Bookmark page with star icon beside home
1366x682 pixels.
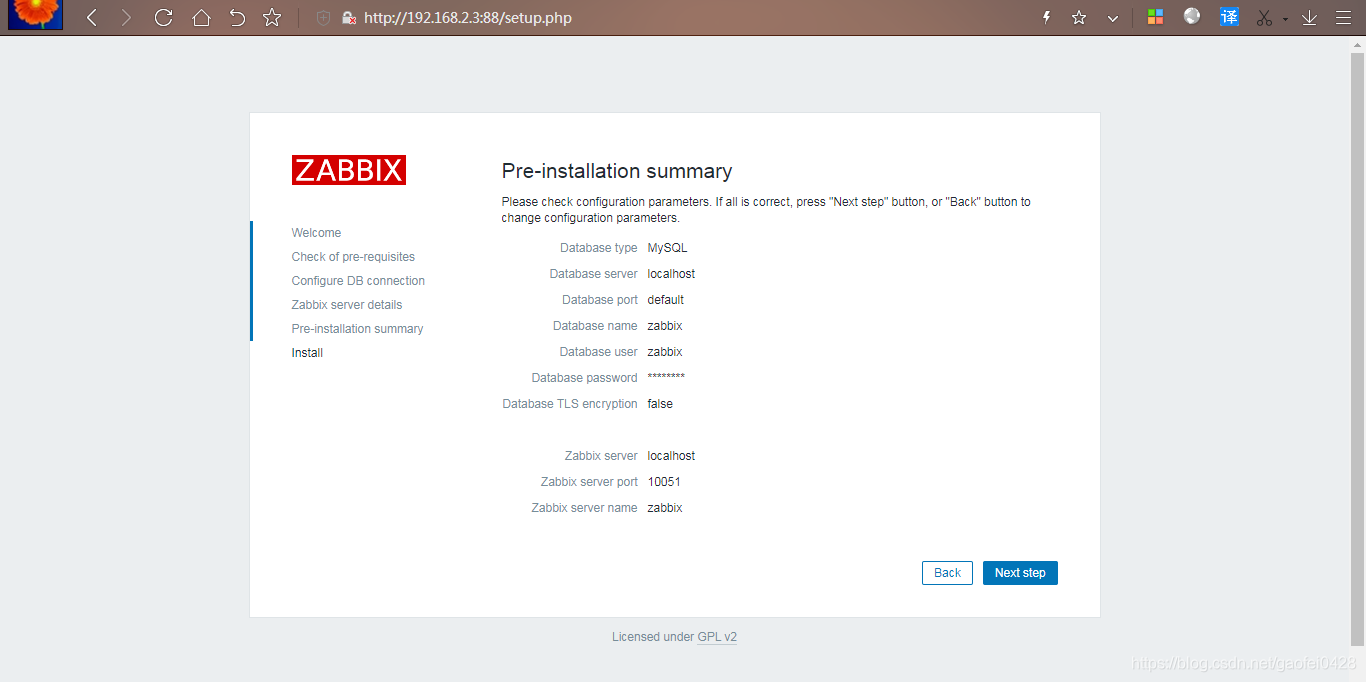click(272, 17)
